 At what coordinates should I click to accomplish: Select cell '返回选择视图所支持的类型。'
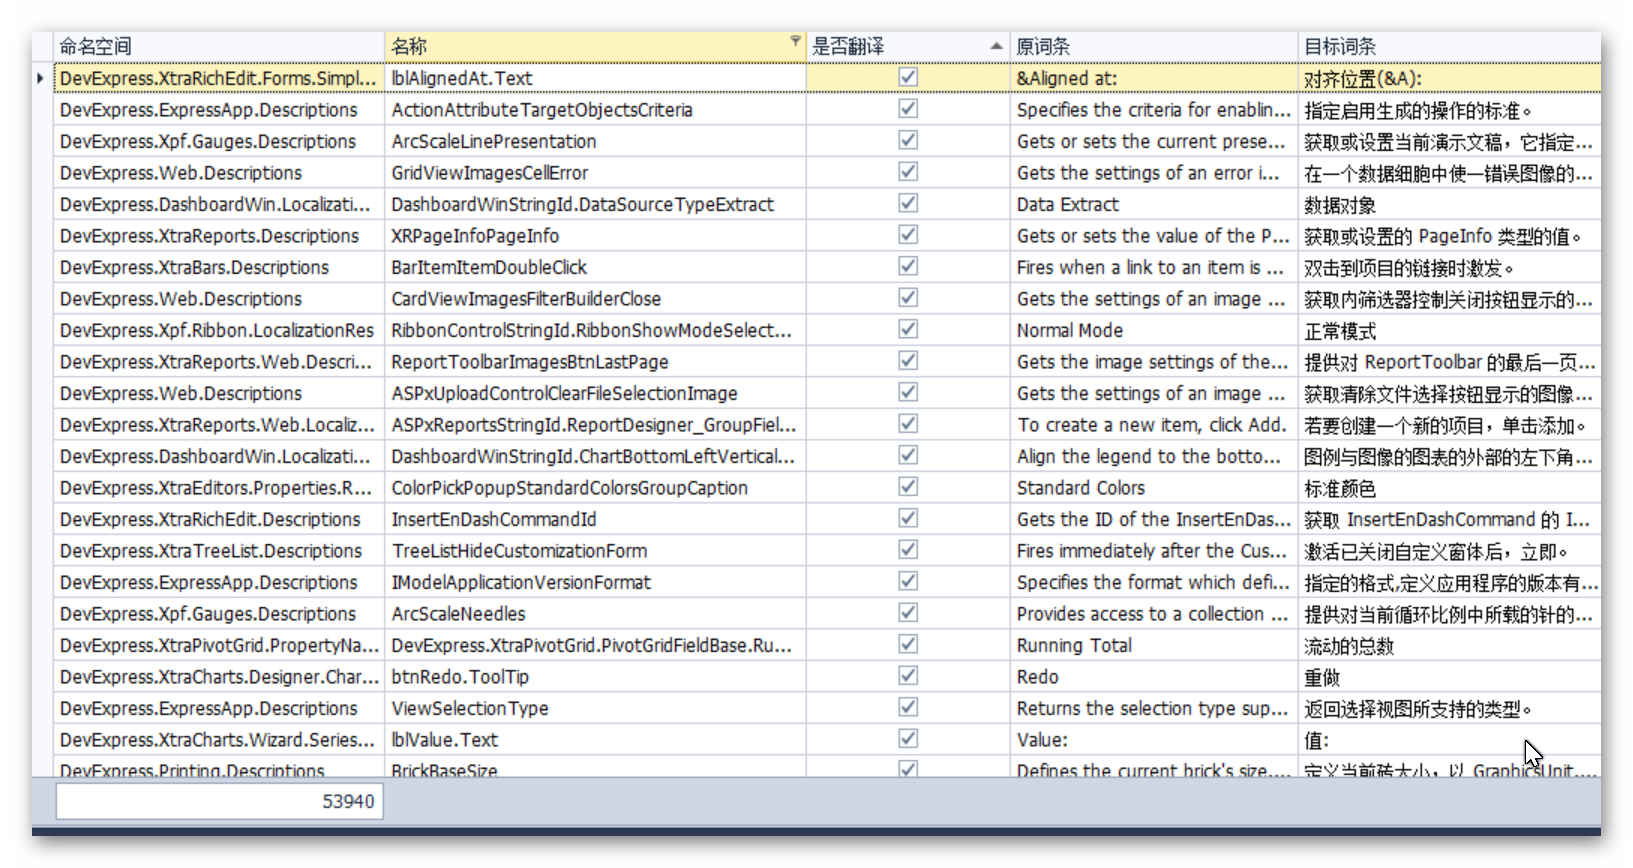point(1449,708)
